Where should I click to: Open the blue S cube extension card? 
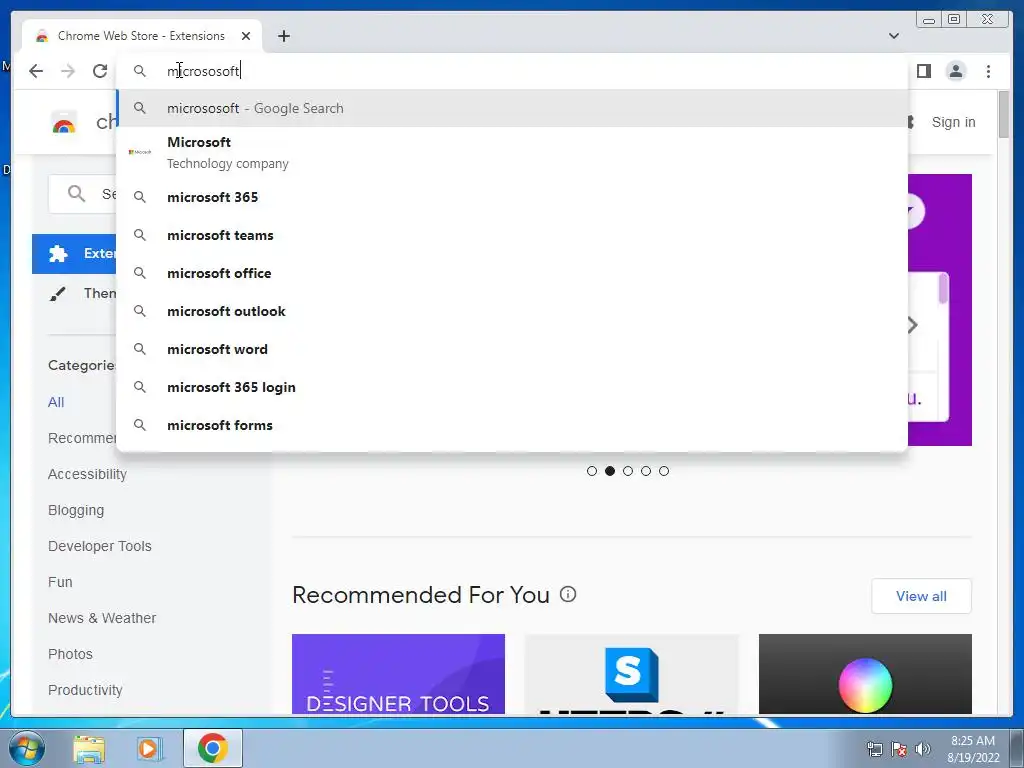pos(632,673)
